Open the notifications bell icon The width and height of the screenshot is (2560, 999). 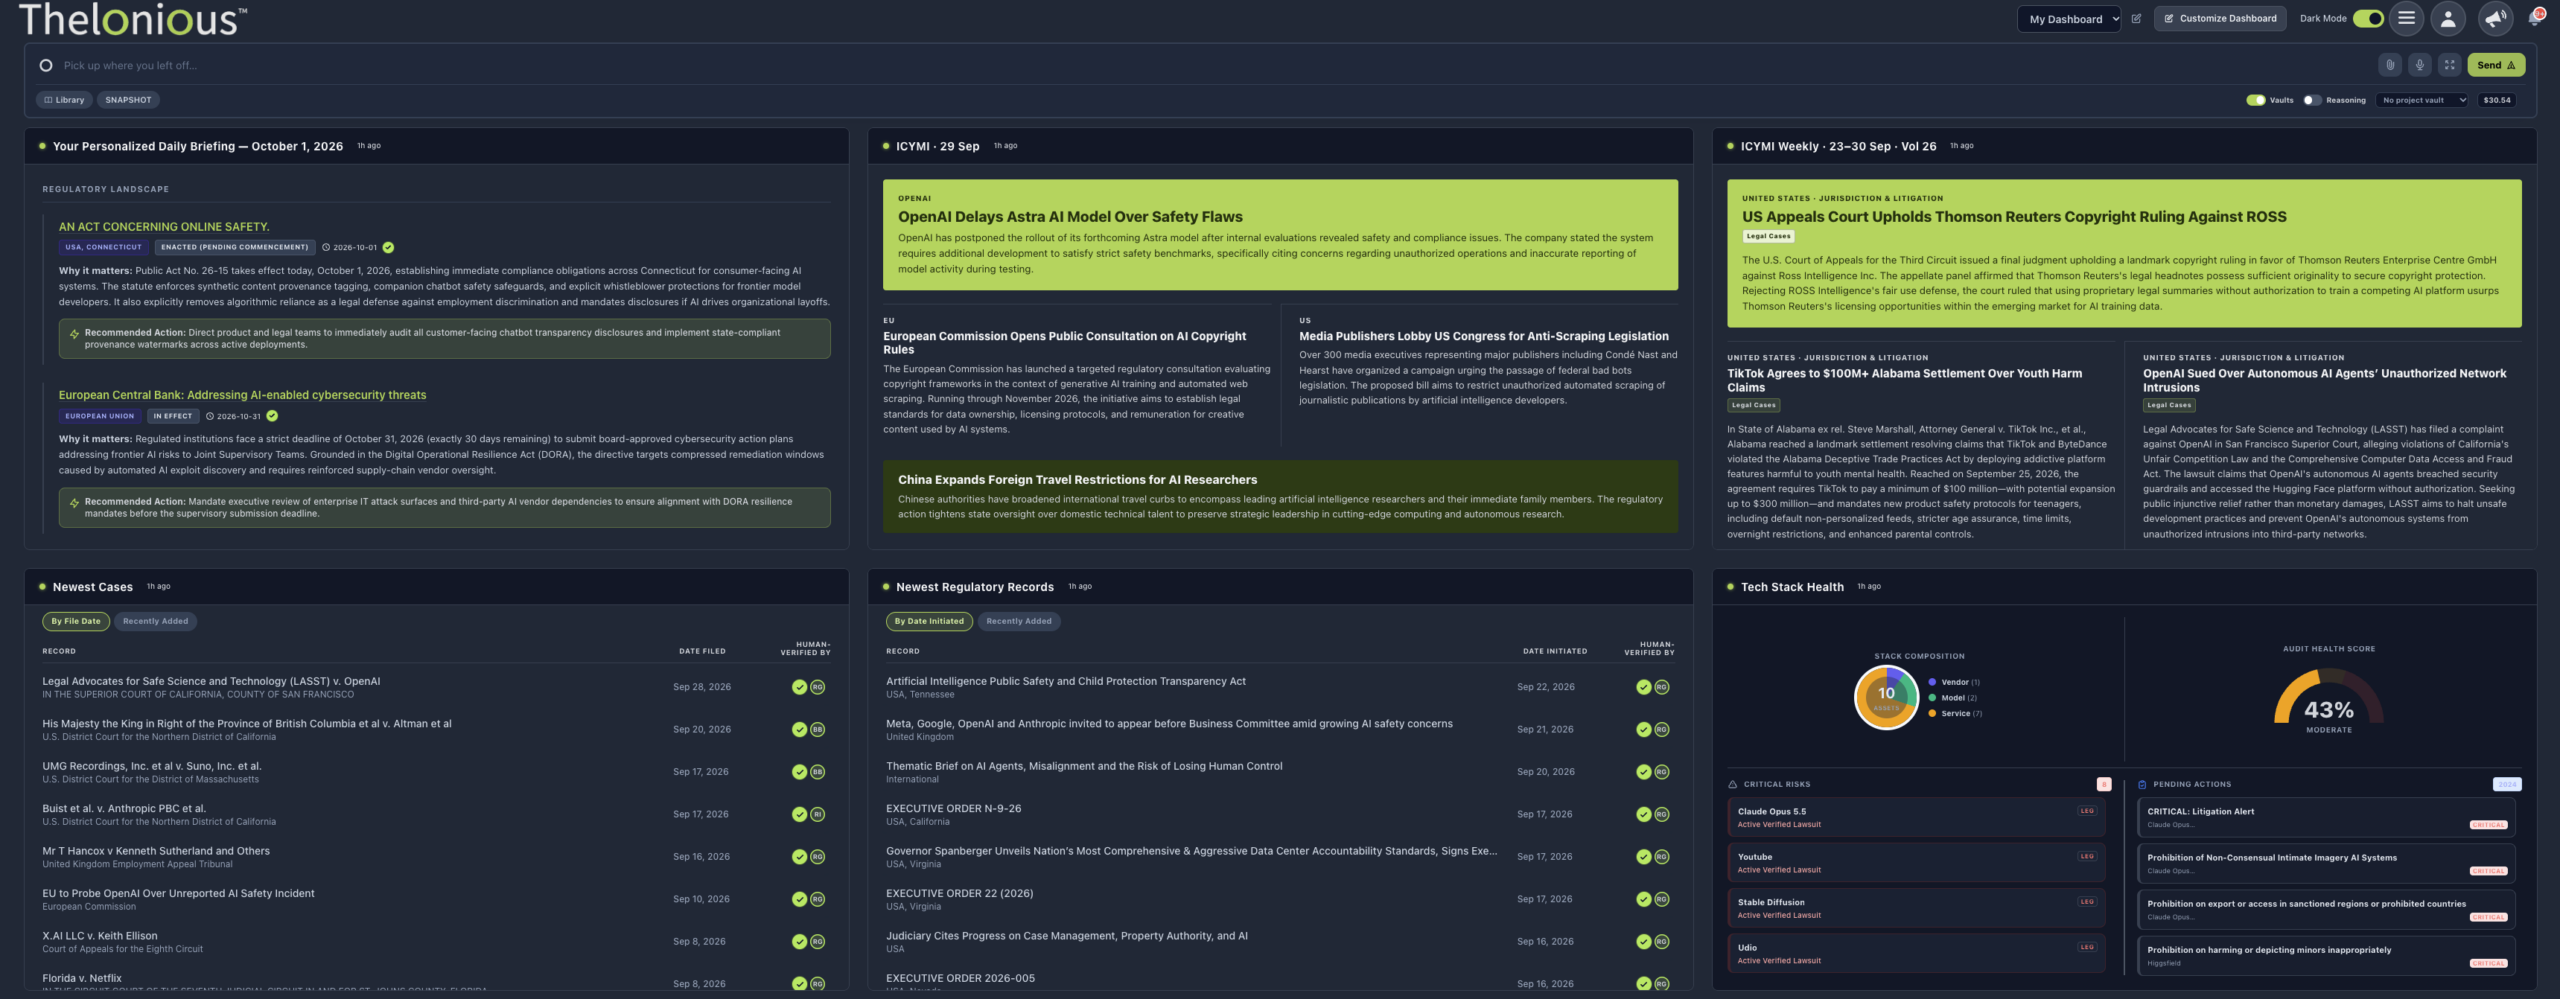coord(2535,18)
